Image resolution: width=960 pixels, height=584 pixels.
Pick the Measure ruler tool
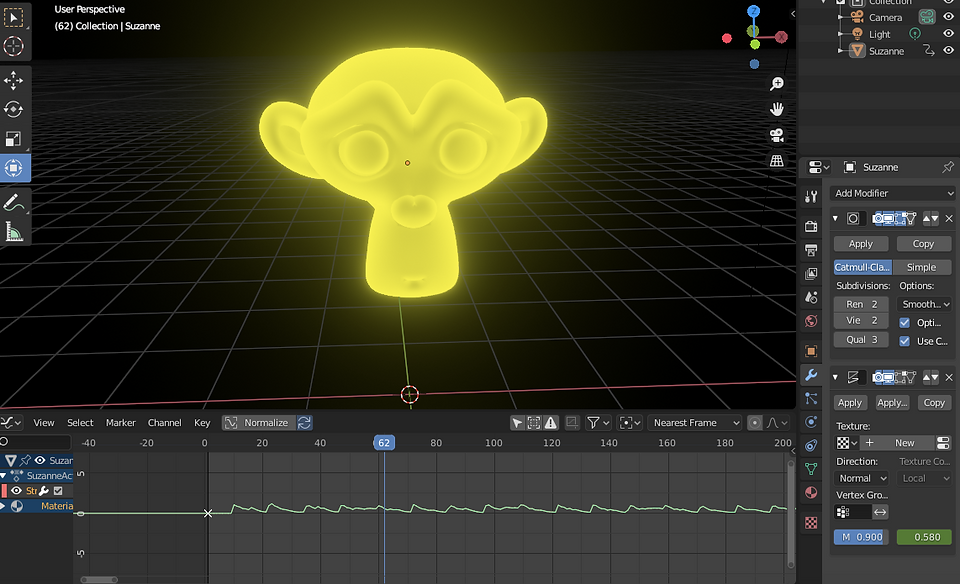pos(13,231)
